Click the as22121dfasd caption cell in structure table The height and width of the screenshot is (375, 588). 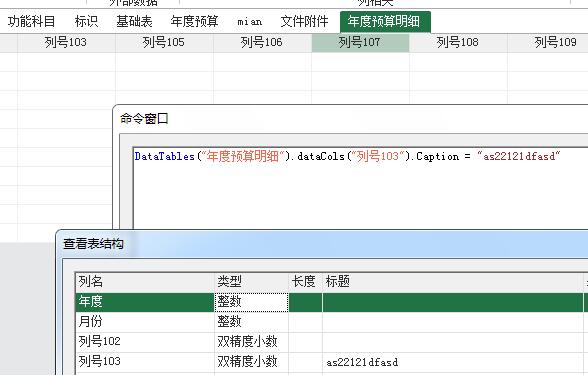click(453, 362)
